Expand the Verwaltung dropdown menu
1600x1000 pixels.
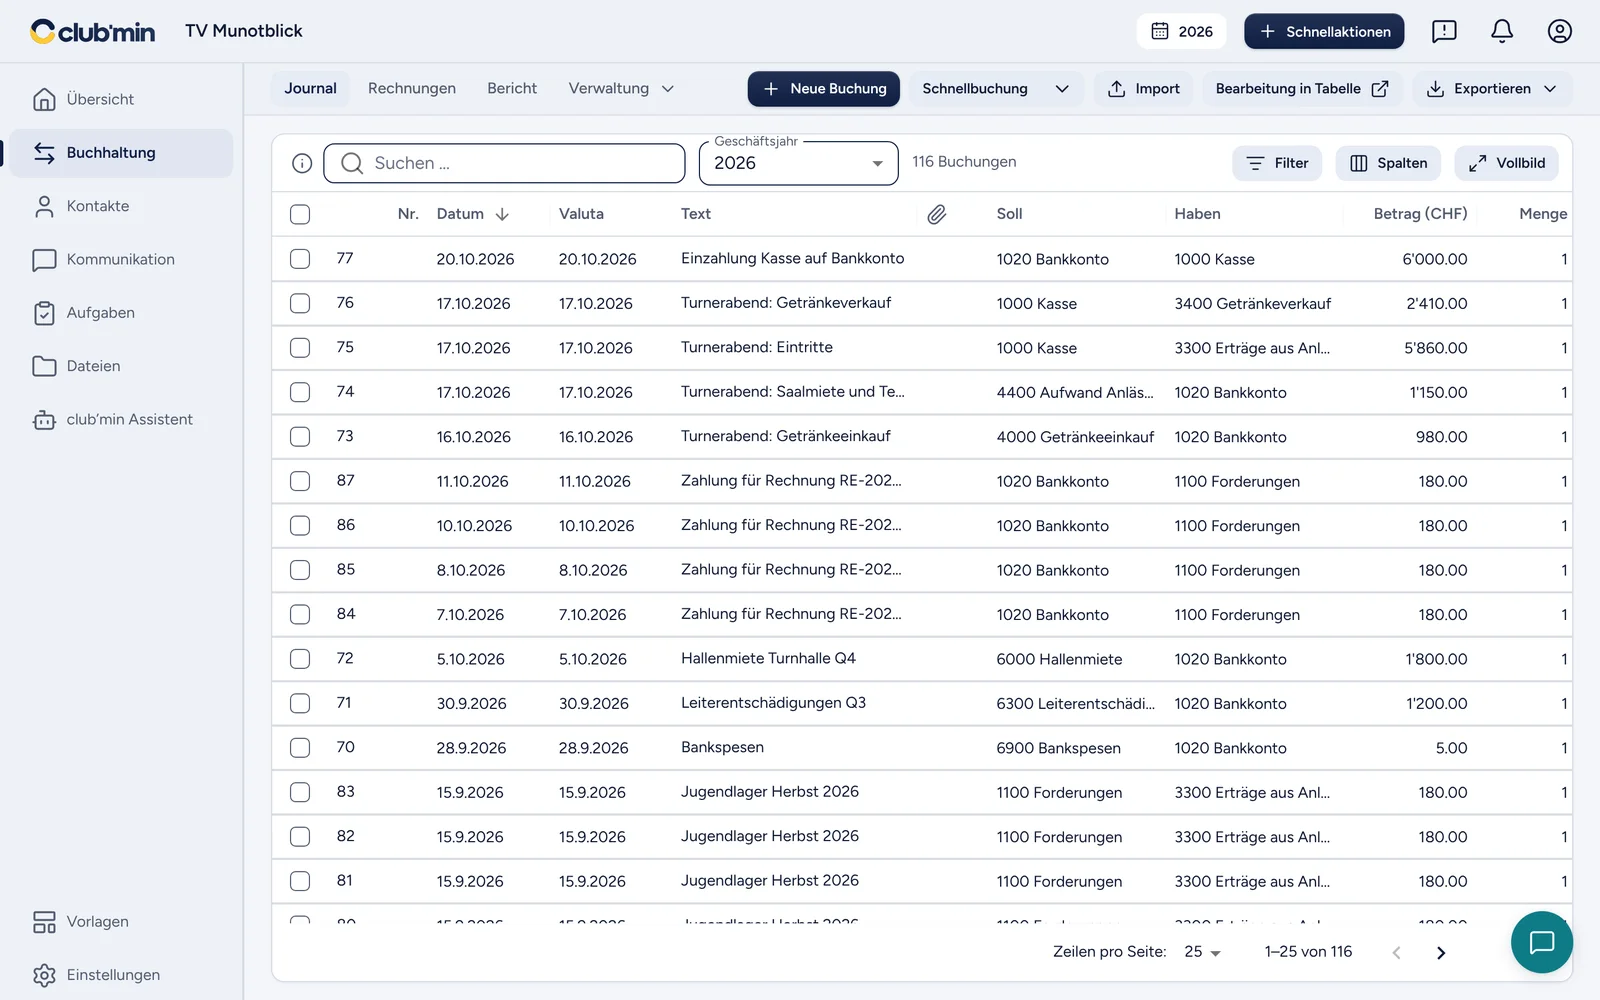tap(621, 88)
